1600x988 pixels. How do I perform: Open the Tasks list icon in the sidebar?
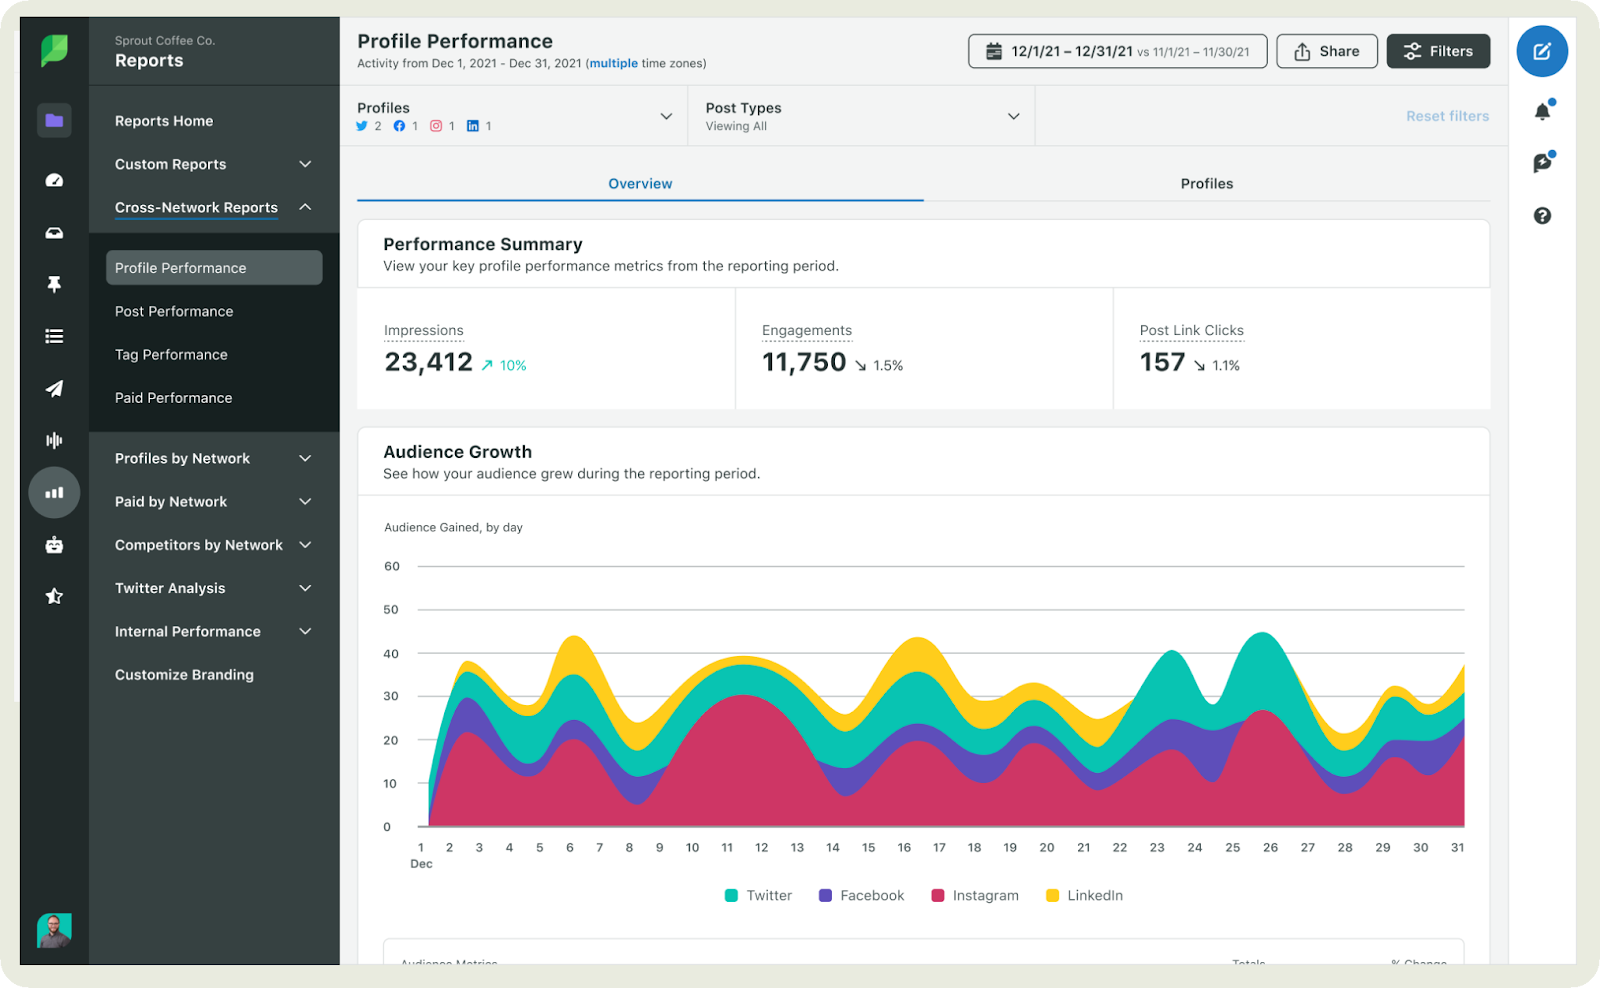[x=54, y=334]
